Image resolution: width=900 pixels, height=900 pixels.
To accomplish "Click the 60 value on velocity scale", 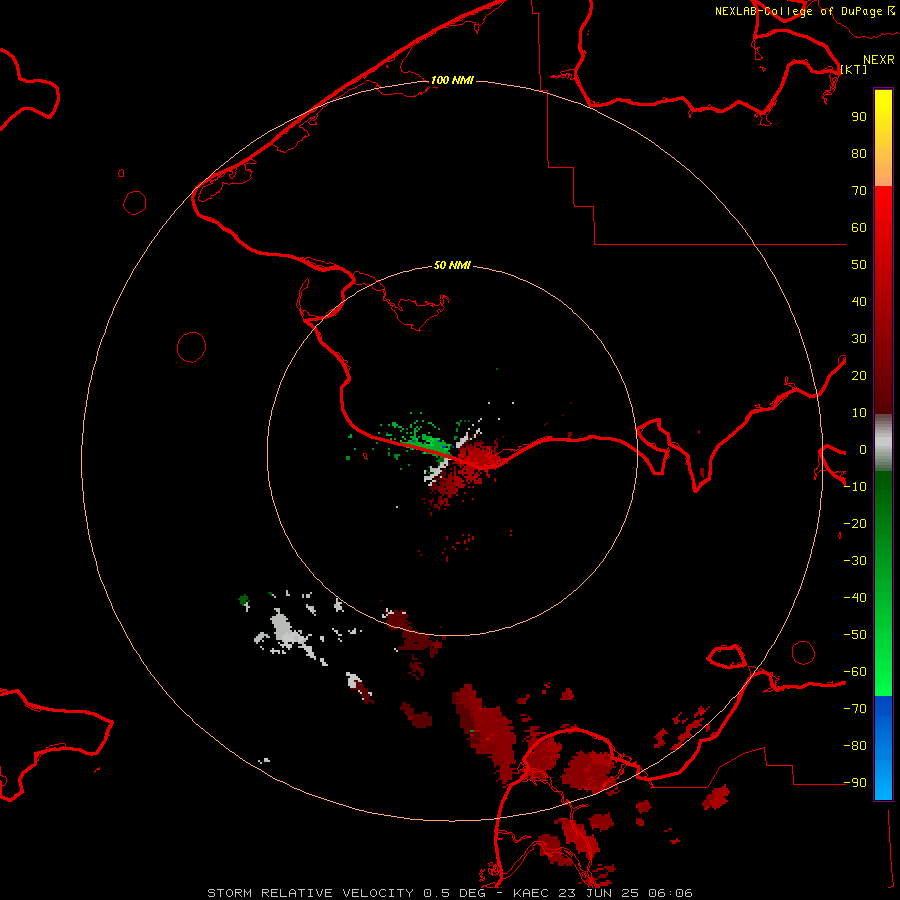I will (859, 227).
